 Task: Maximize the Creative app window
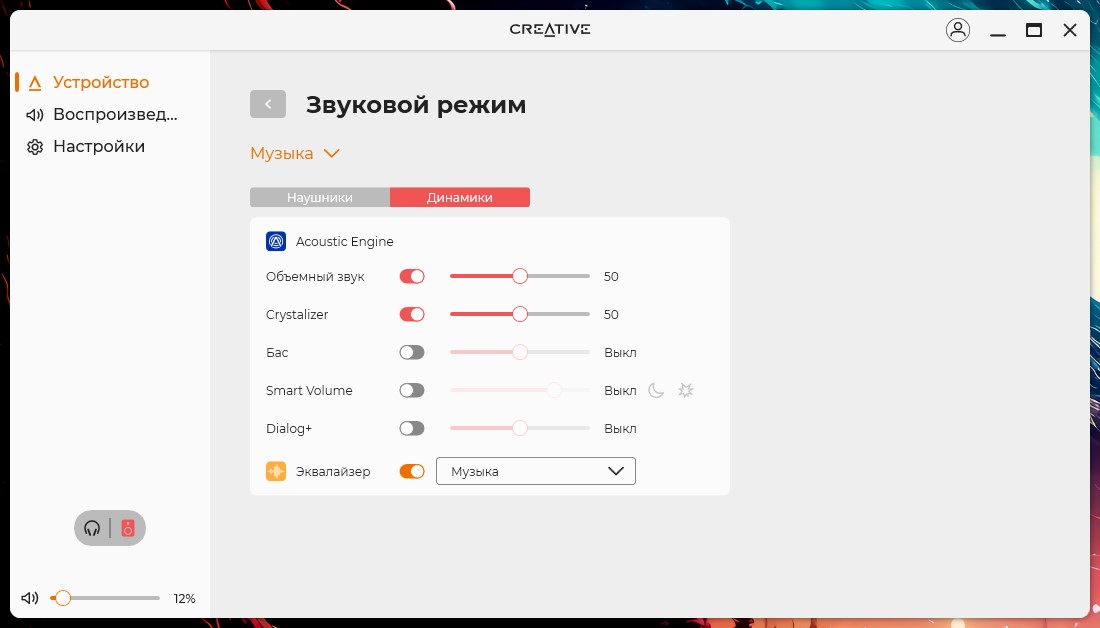[x=1033, y=30]
